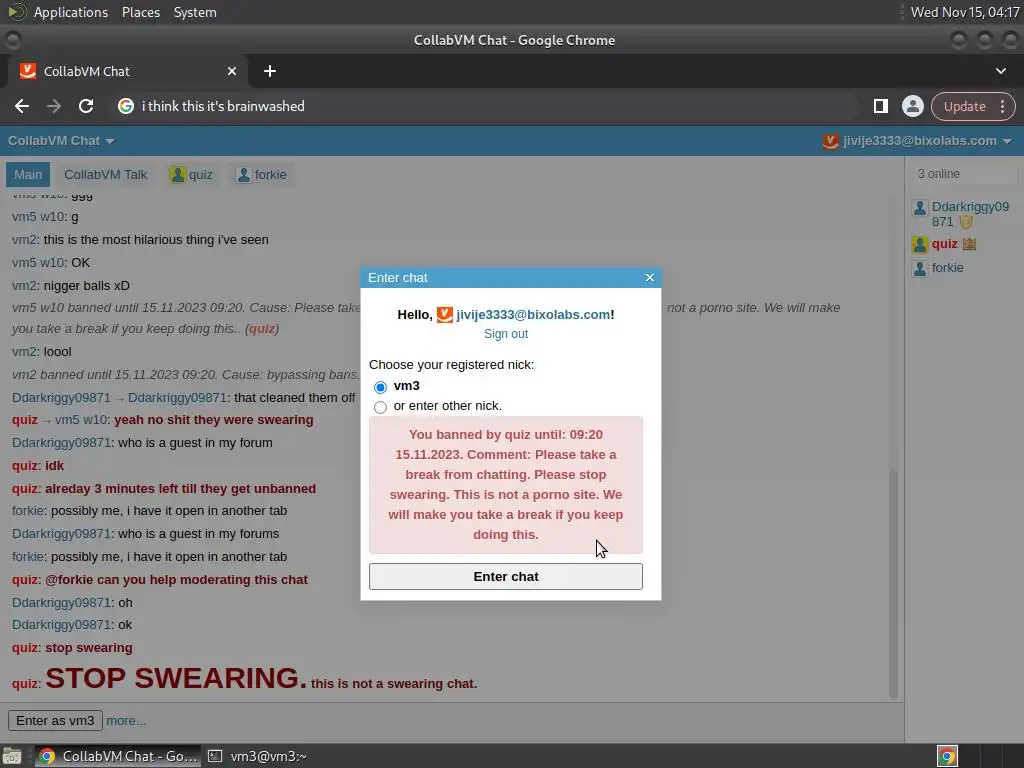Click the logo icon beside the dialog email
This screenshot has height=768, width=1024.
pyautogui.click(x=445, y=315)
